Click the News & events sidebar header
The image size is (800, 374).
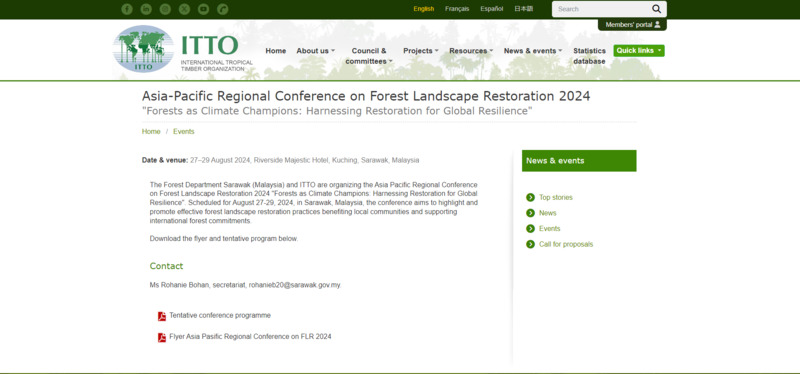tap(579, 161)
